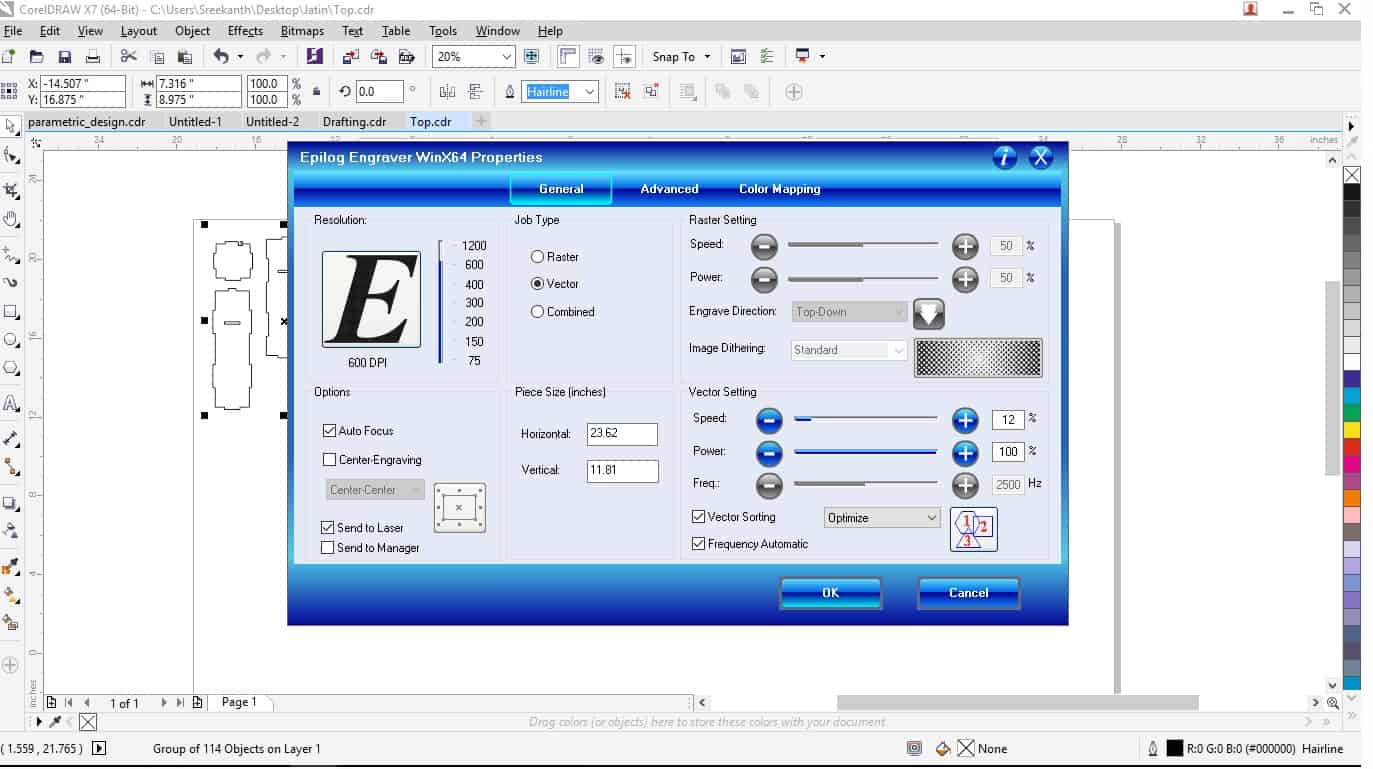Select the Crop tool in toolbox
Screen dimensions: 1373x769
pos(11,190)
